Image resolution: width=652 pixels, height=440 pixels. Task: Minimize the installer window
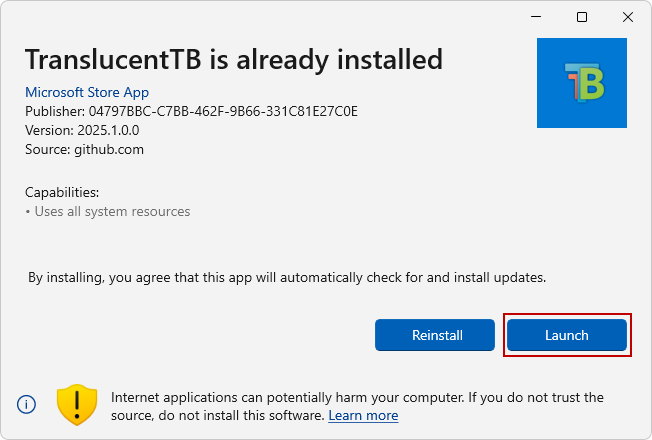536,17
